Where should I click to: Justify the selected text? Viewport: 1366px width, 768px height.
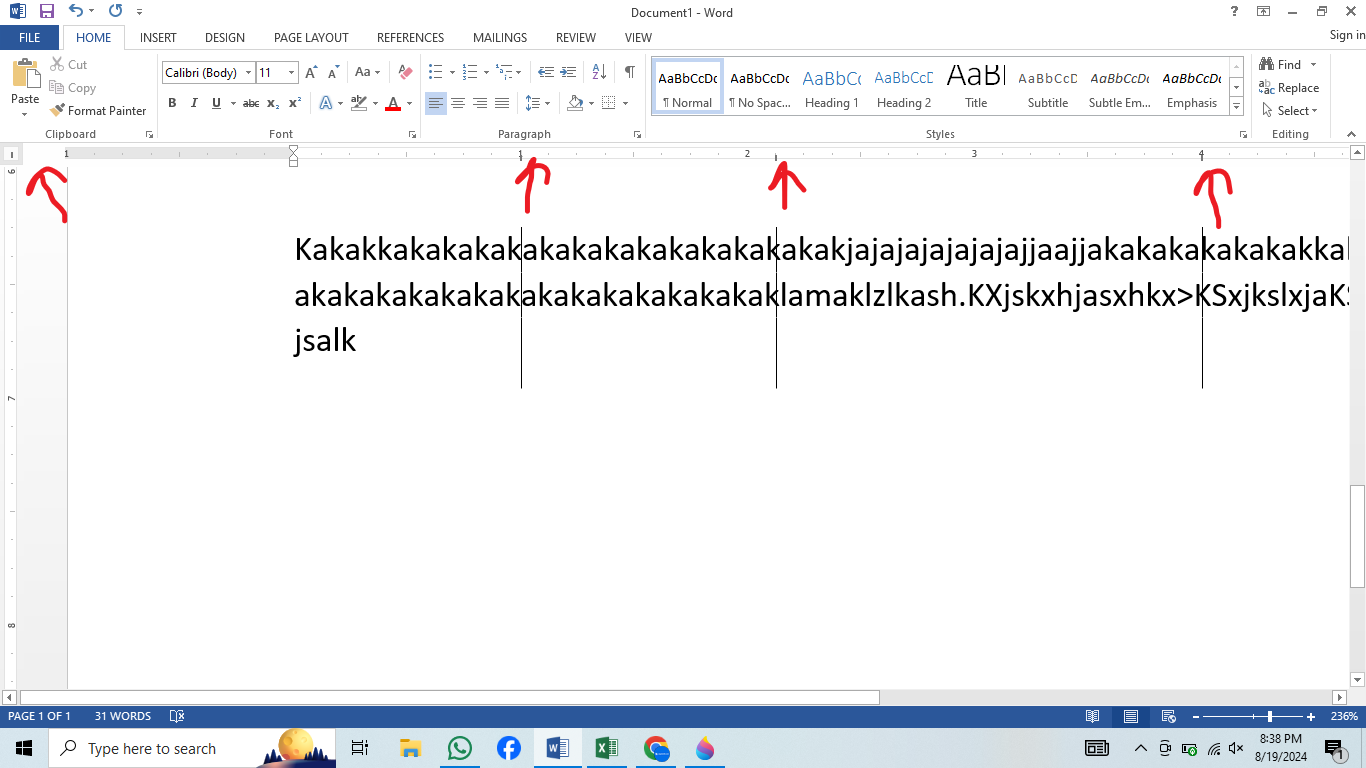(502, 103)
